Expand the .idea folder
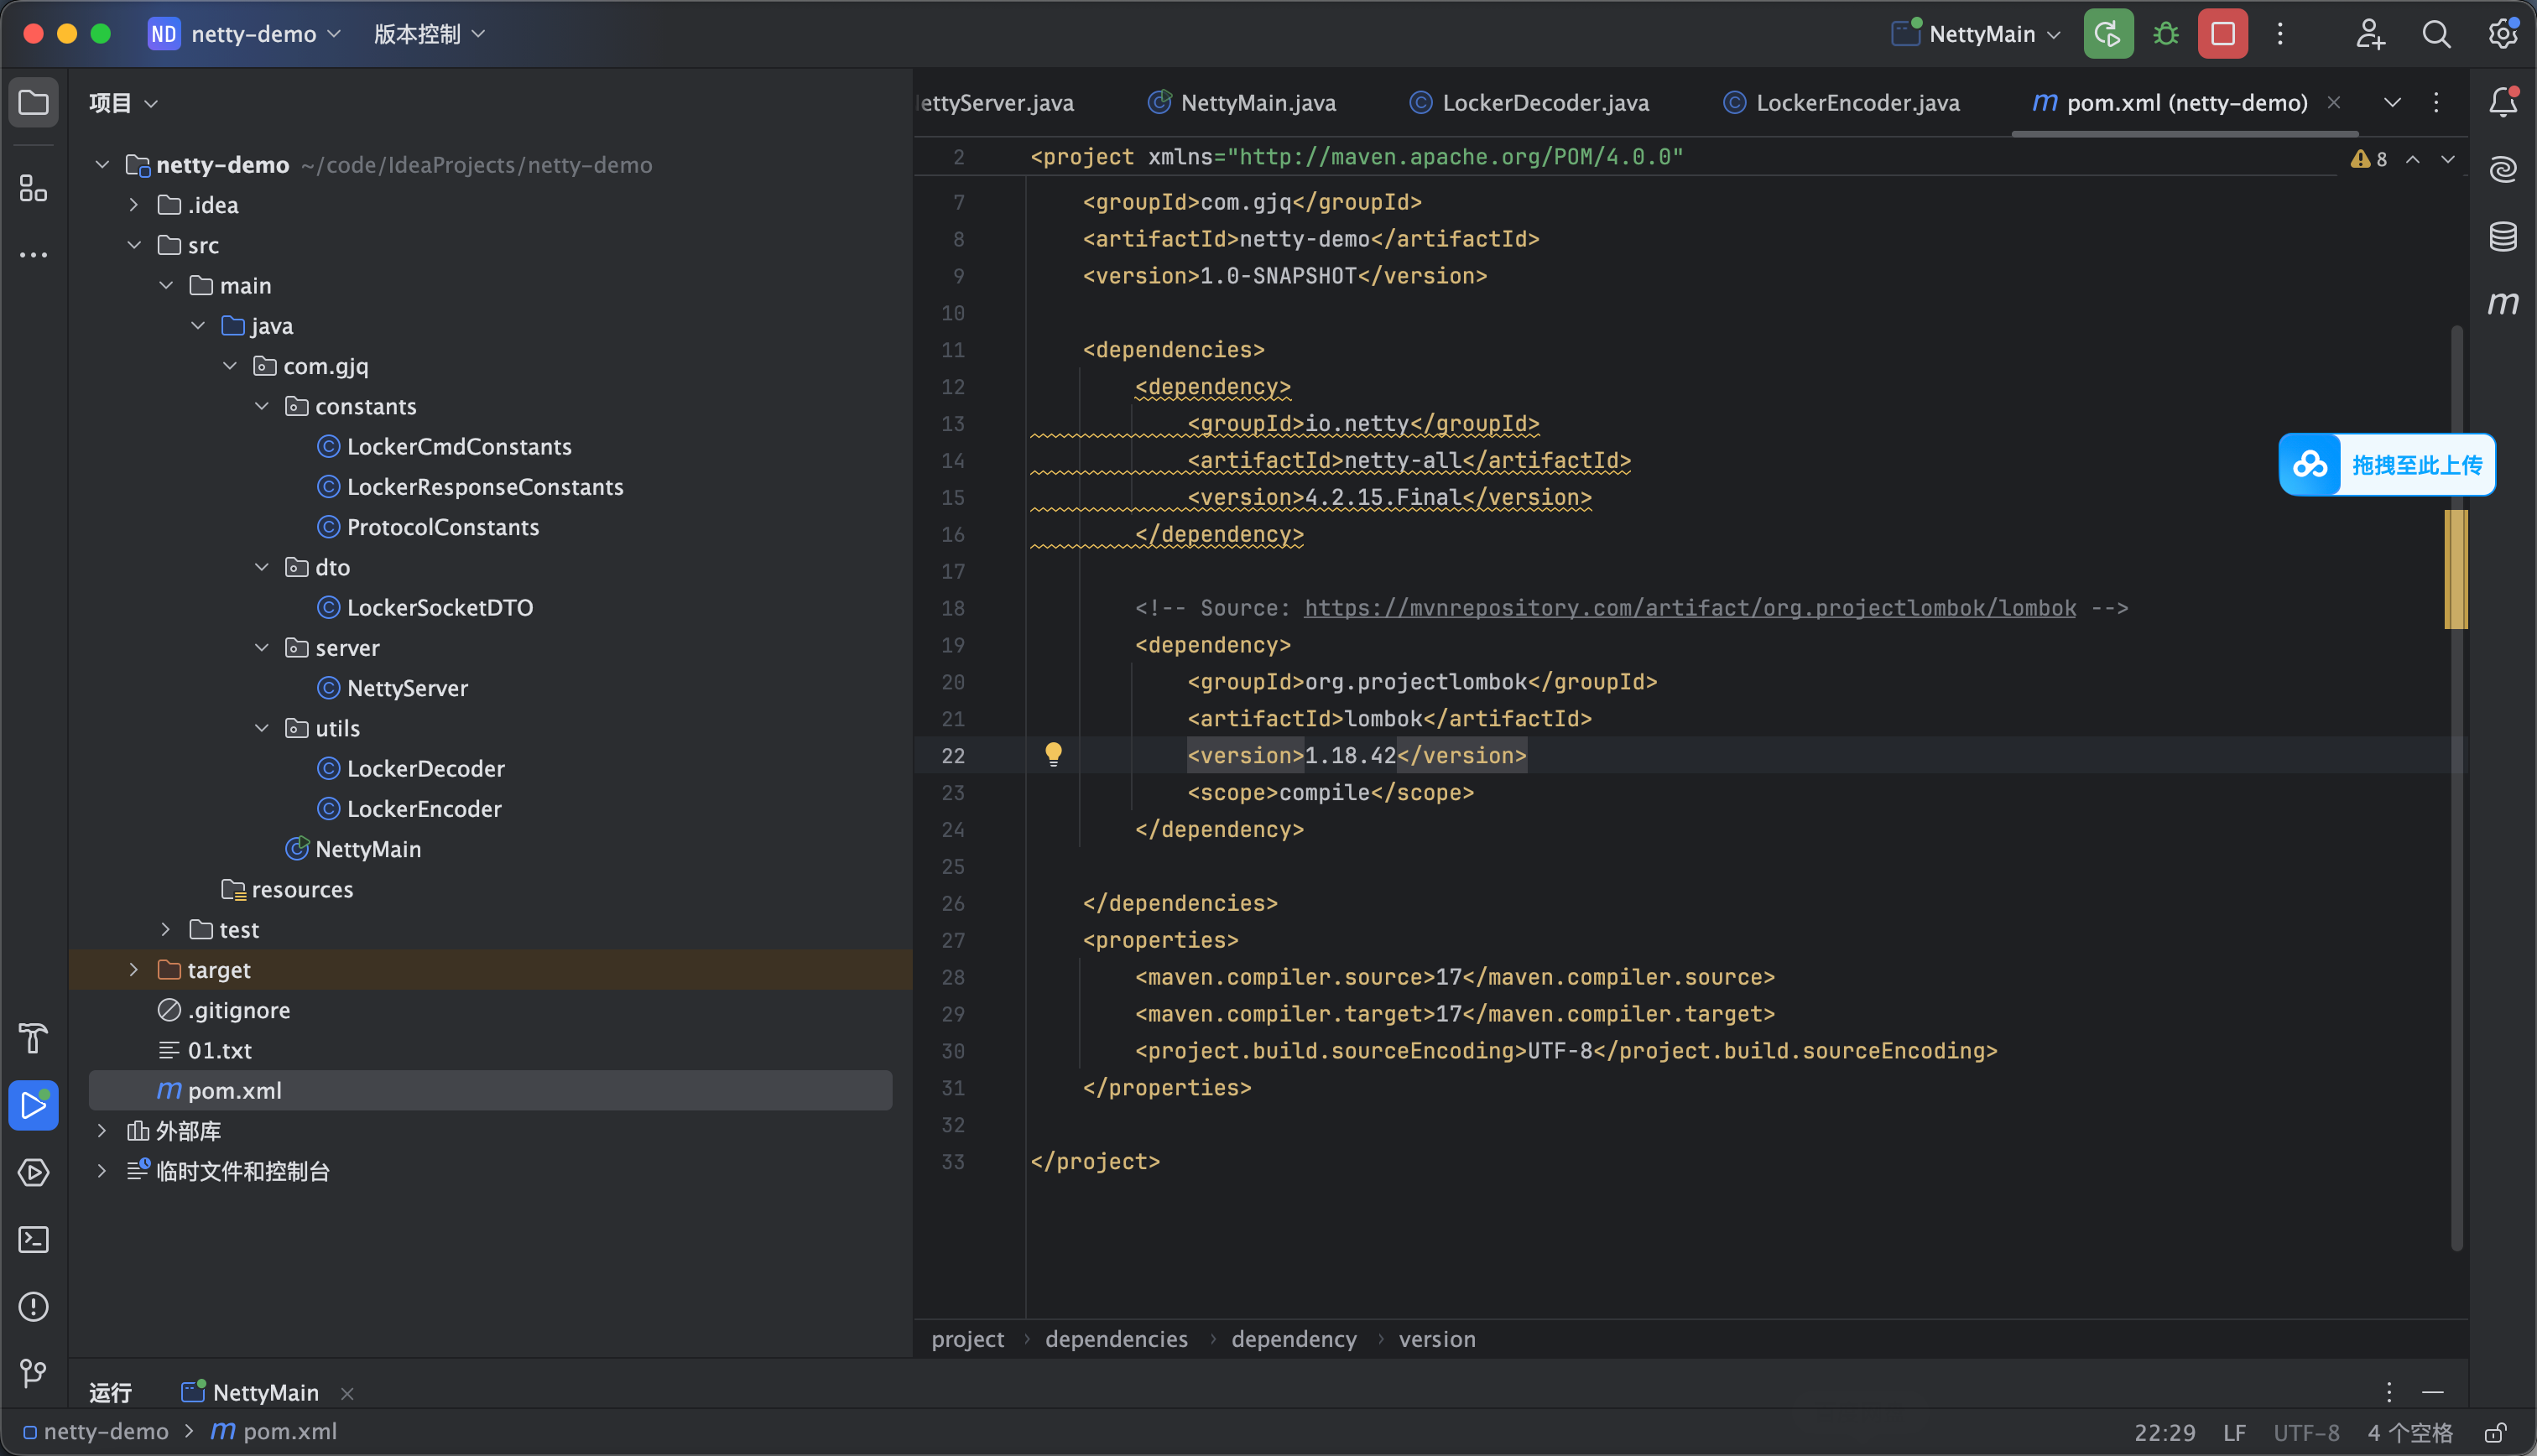Screen dimensions: 2537x1456 tap(134, 205)
